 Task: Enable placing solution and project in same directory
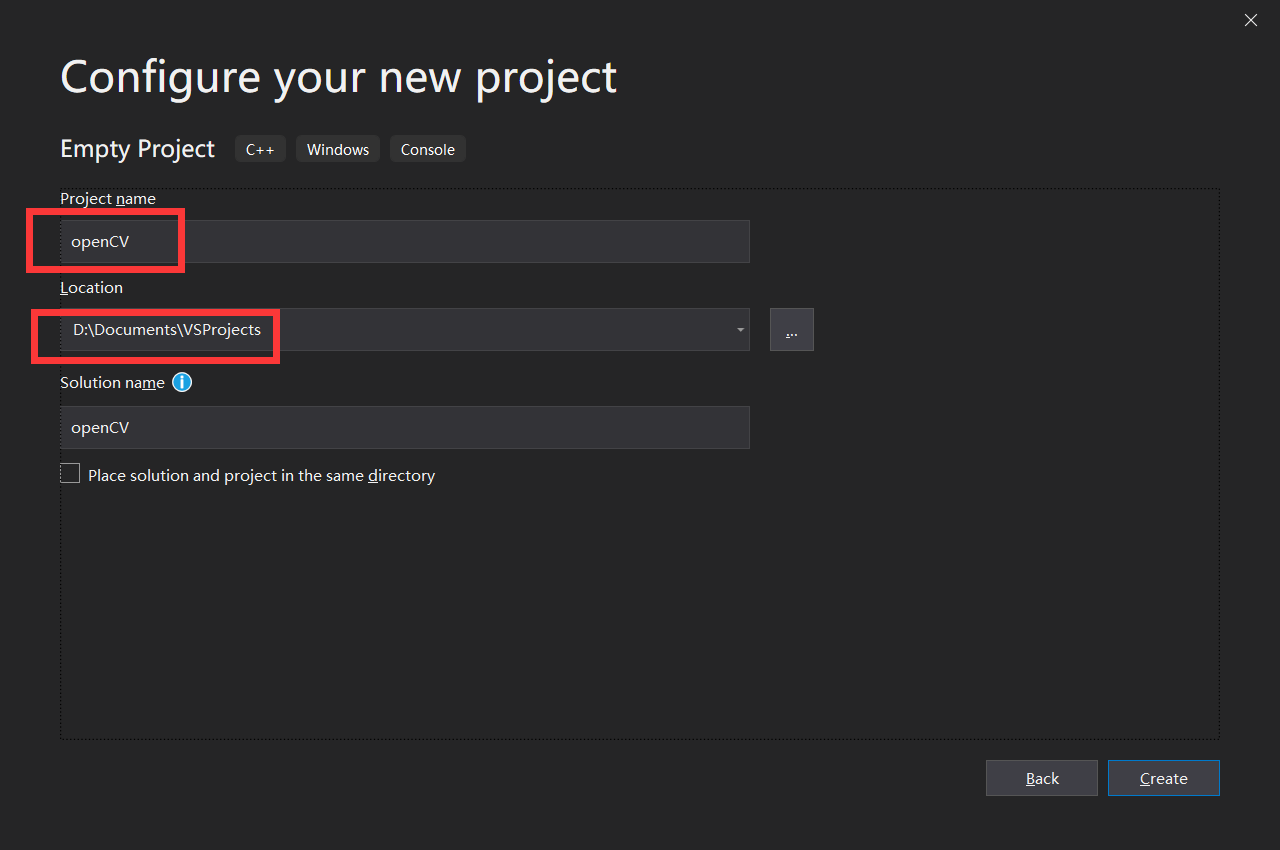[70, 472]
